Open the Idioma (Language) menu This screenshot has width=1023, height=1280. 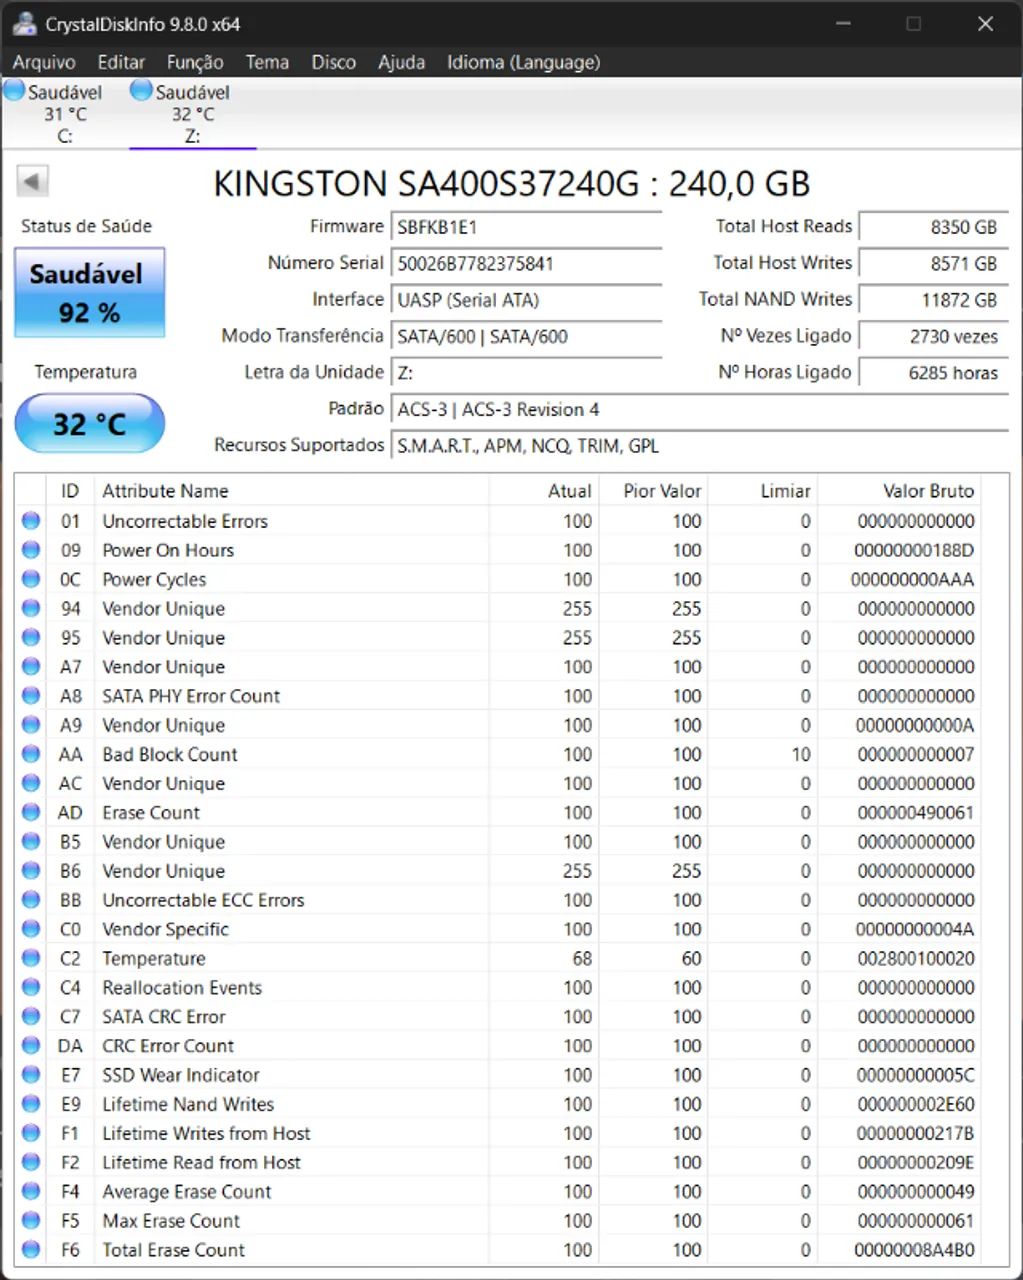pyautogui.click(x=523, y=62)
